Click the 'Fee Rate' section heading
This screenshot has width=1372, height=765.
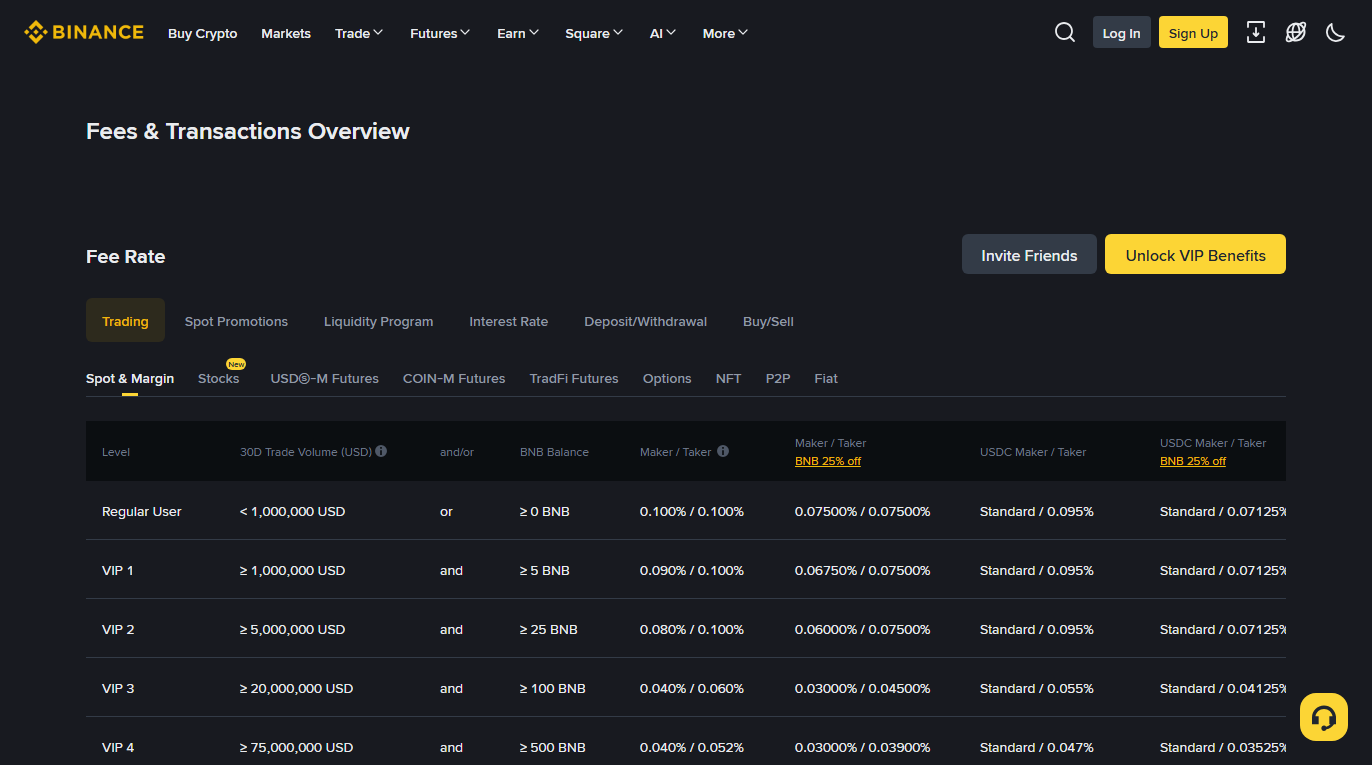pos(126,256)
